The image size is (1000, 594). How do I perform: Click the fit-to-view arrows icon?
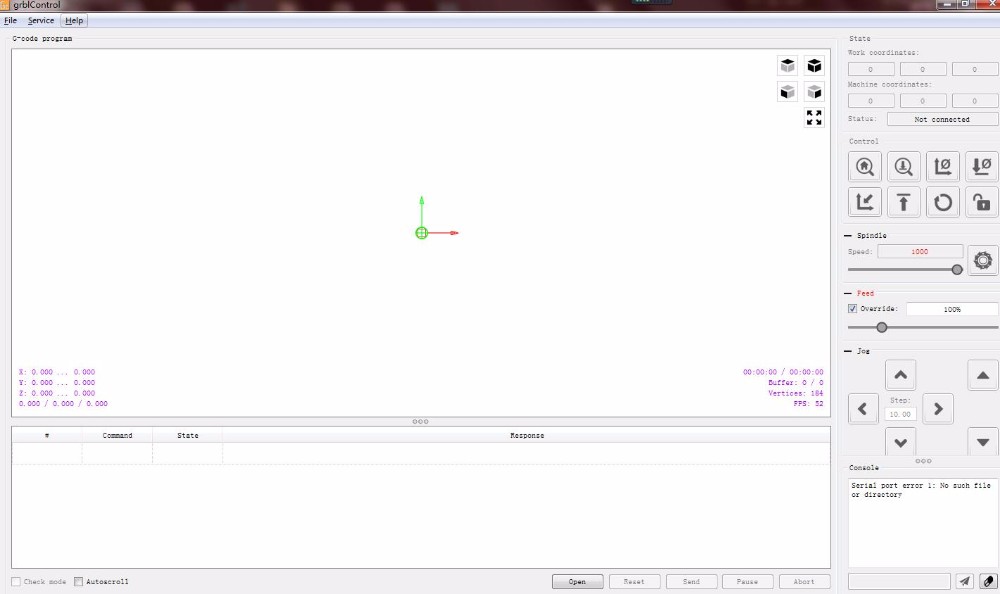pos(814,118)
